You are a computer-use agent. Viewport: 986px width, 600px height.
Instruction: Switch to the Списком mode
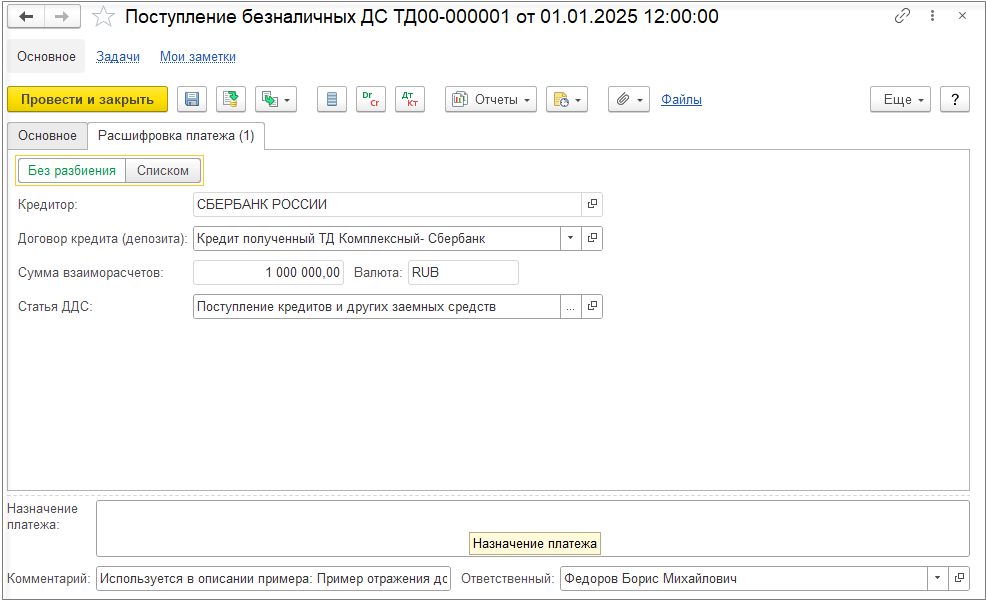[163, 170]
